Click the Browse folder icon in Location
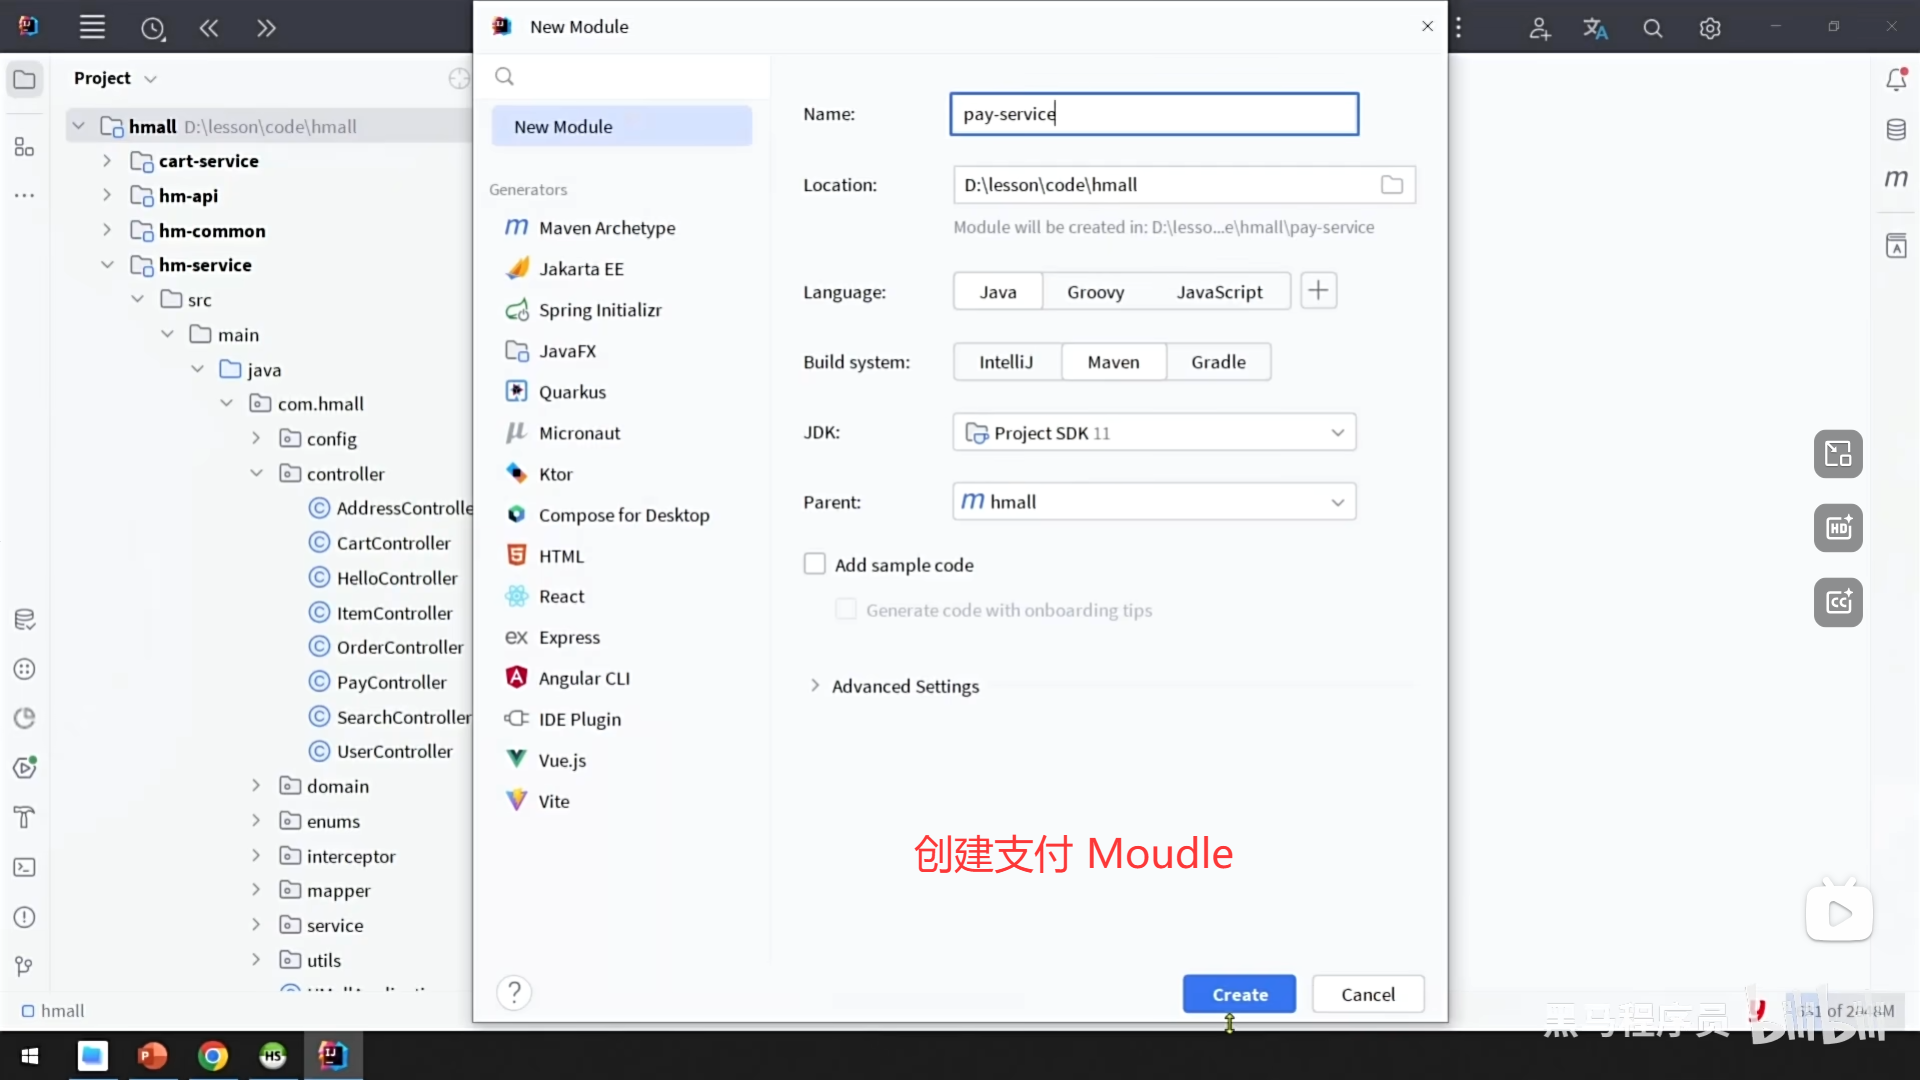Image resolution: width=1920 pixels, height=1080 pixels. (1391, 185)
